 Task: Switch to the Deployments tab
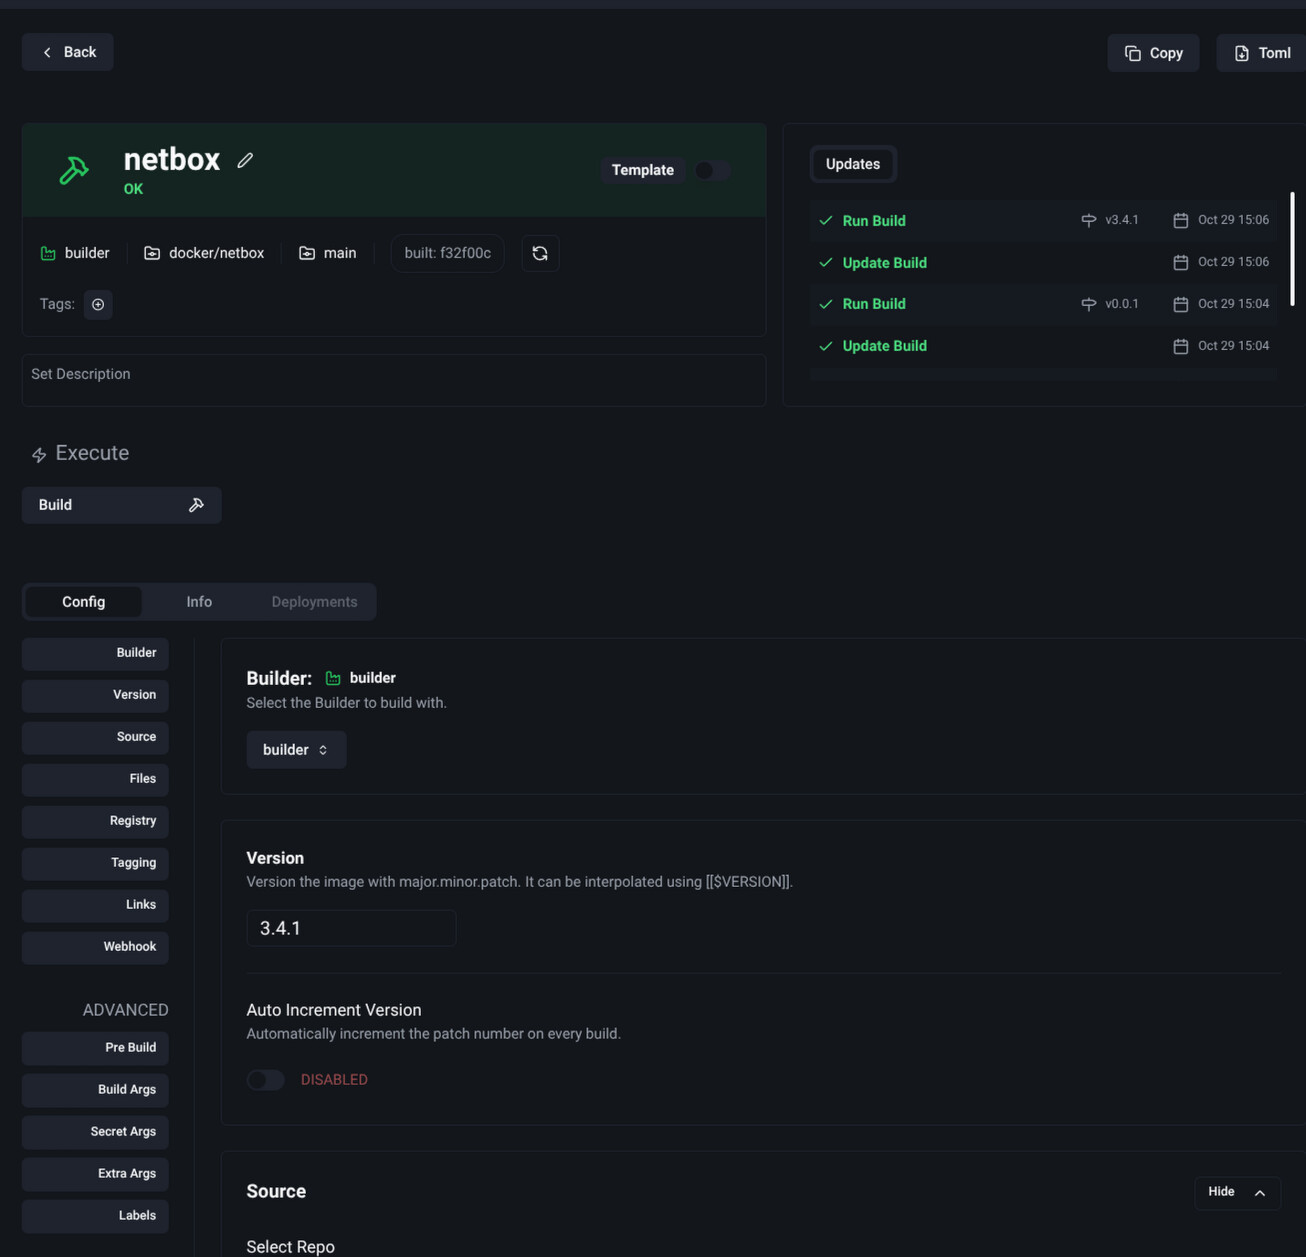click(314, 602)
